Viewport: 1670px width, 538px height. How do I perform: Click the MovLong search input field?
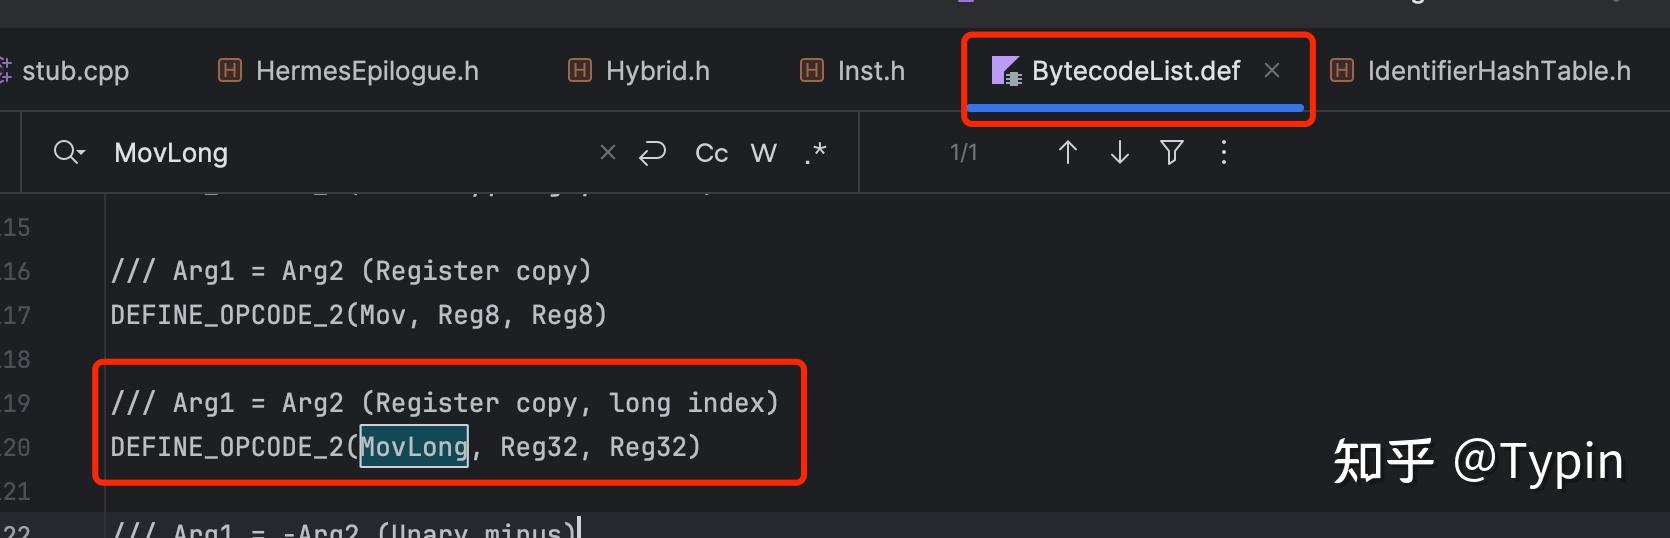click(350, 153)
